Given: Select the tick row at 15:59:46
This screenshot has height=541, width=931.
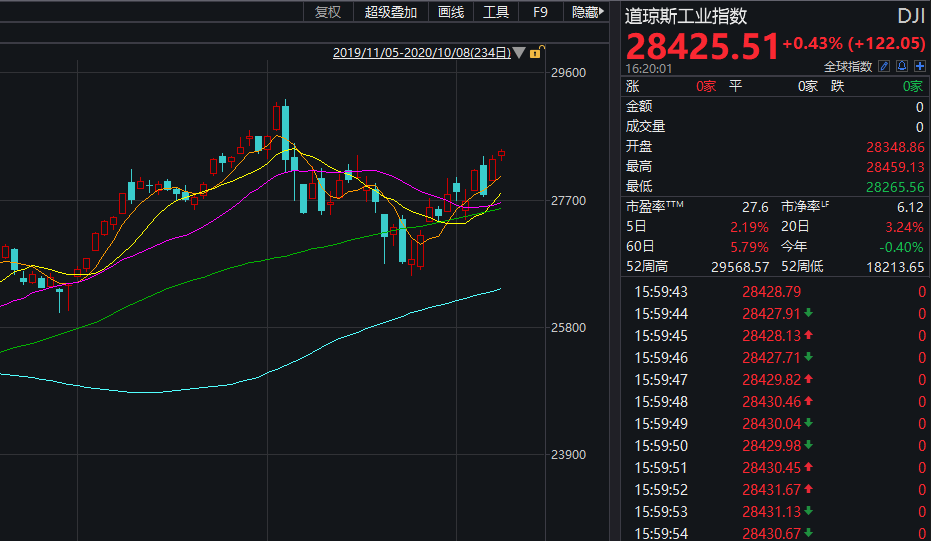Looking at the screenshot, I should coord(775,357).
